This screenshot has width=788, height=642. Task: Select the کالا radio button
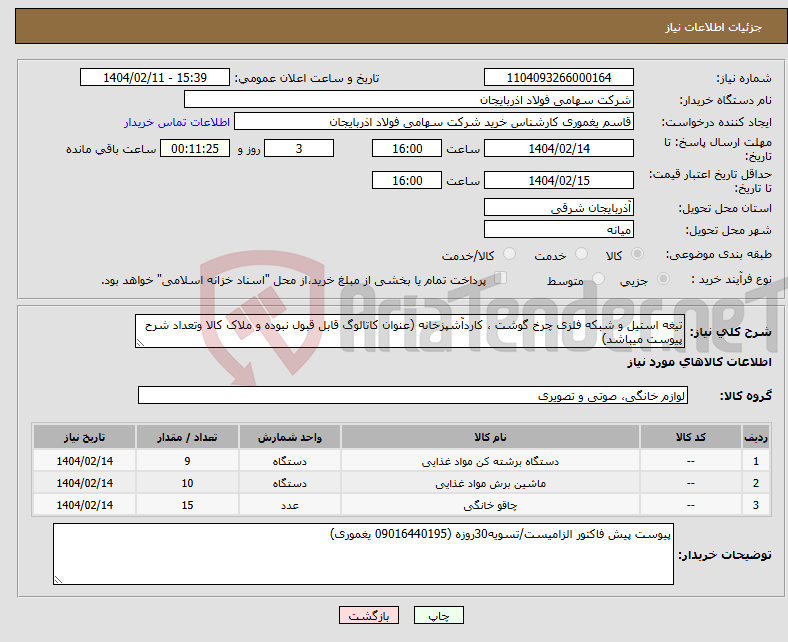637,254
